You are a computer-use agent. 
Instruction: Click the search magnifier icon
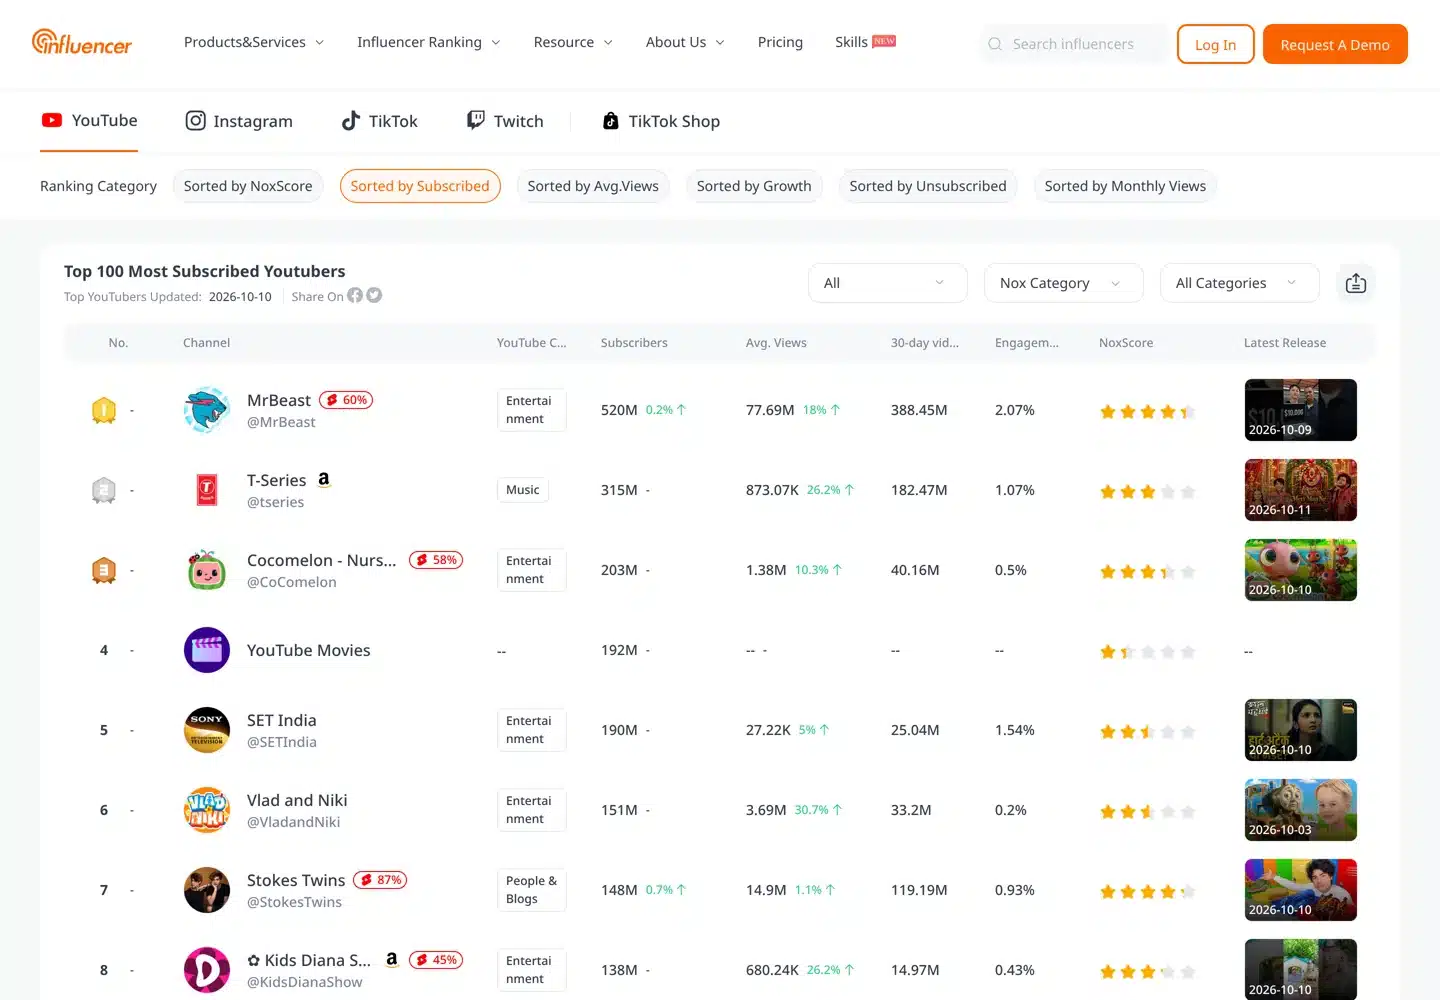(995, 44)
